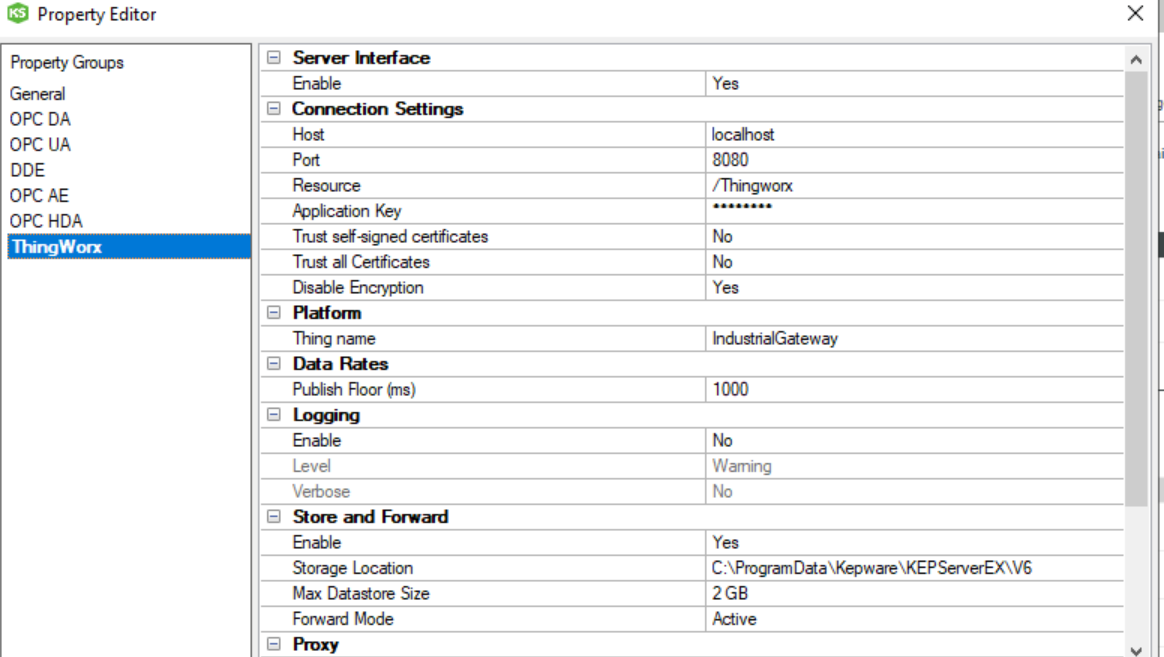
Task: Open the OPC UA property group
Action: [40, 145]
